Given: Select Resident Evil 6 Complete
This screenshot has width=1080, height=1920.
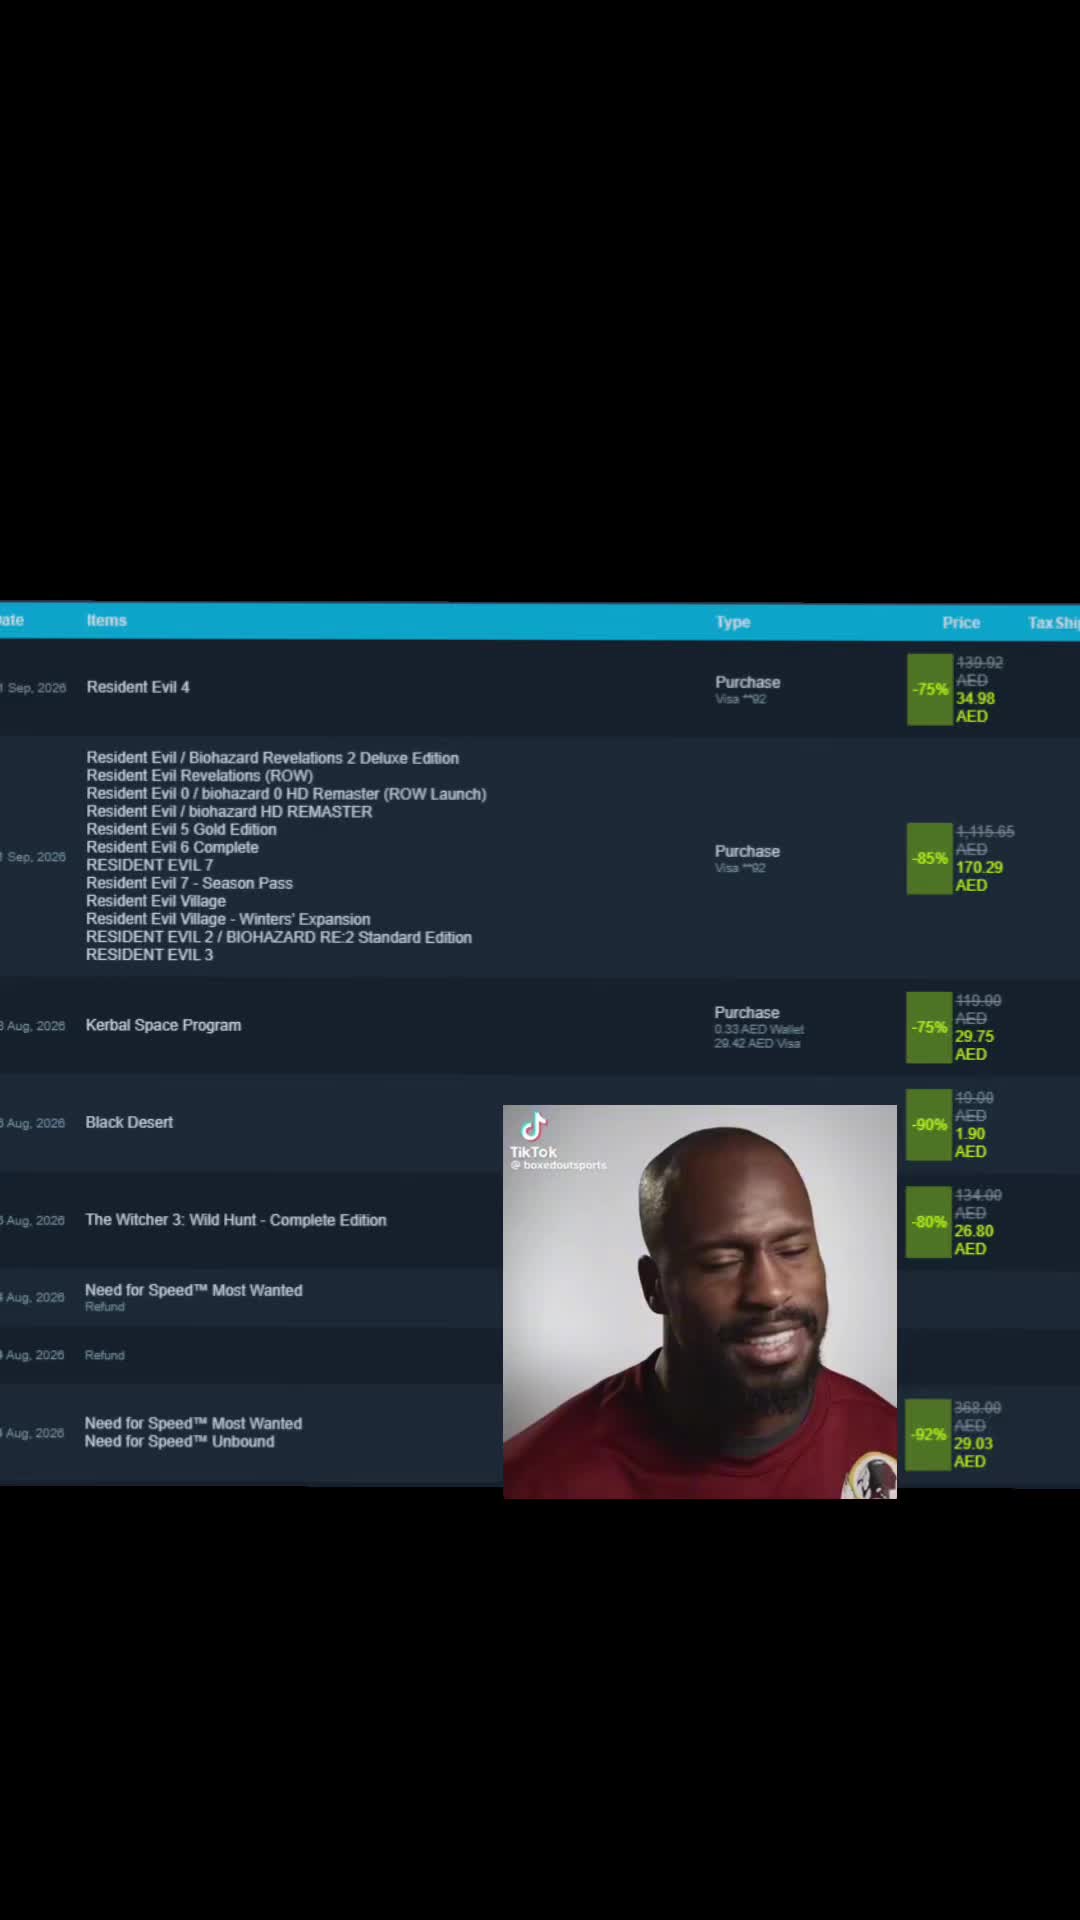Looking at the screenshot, I should [x=172, y=848].
